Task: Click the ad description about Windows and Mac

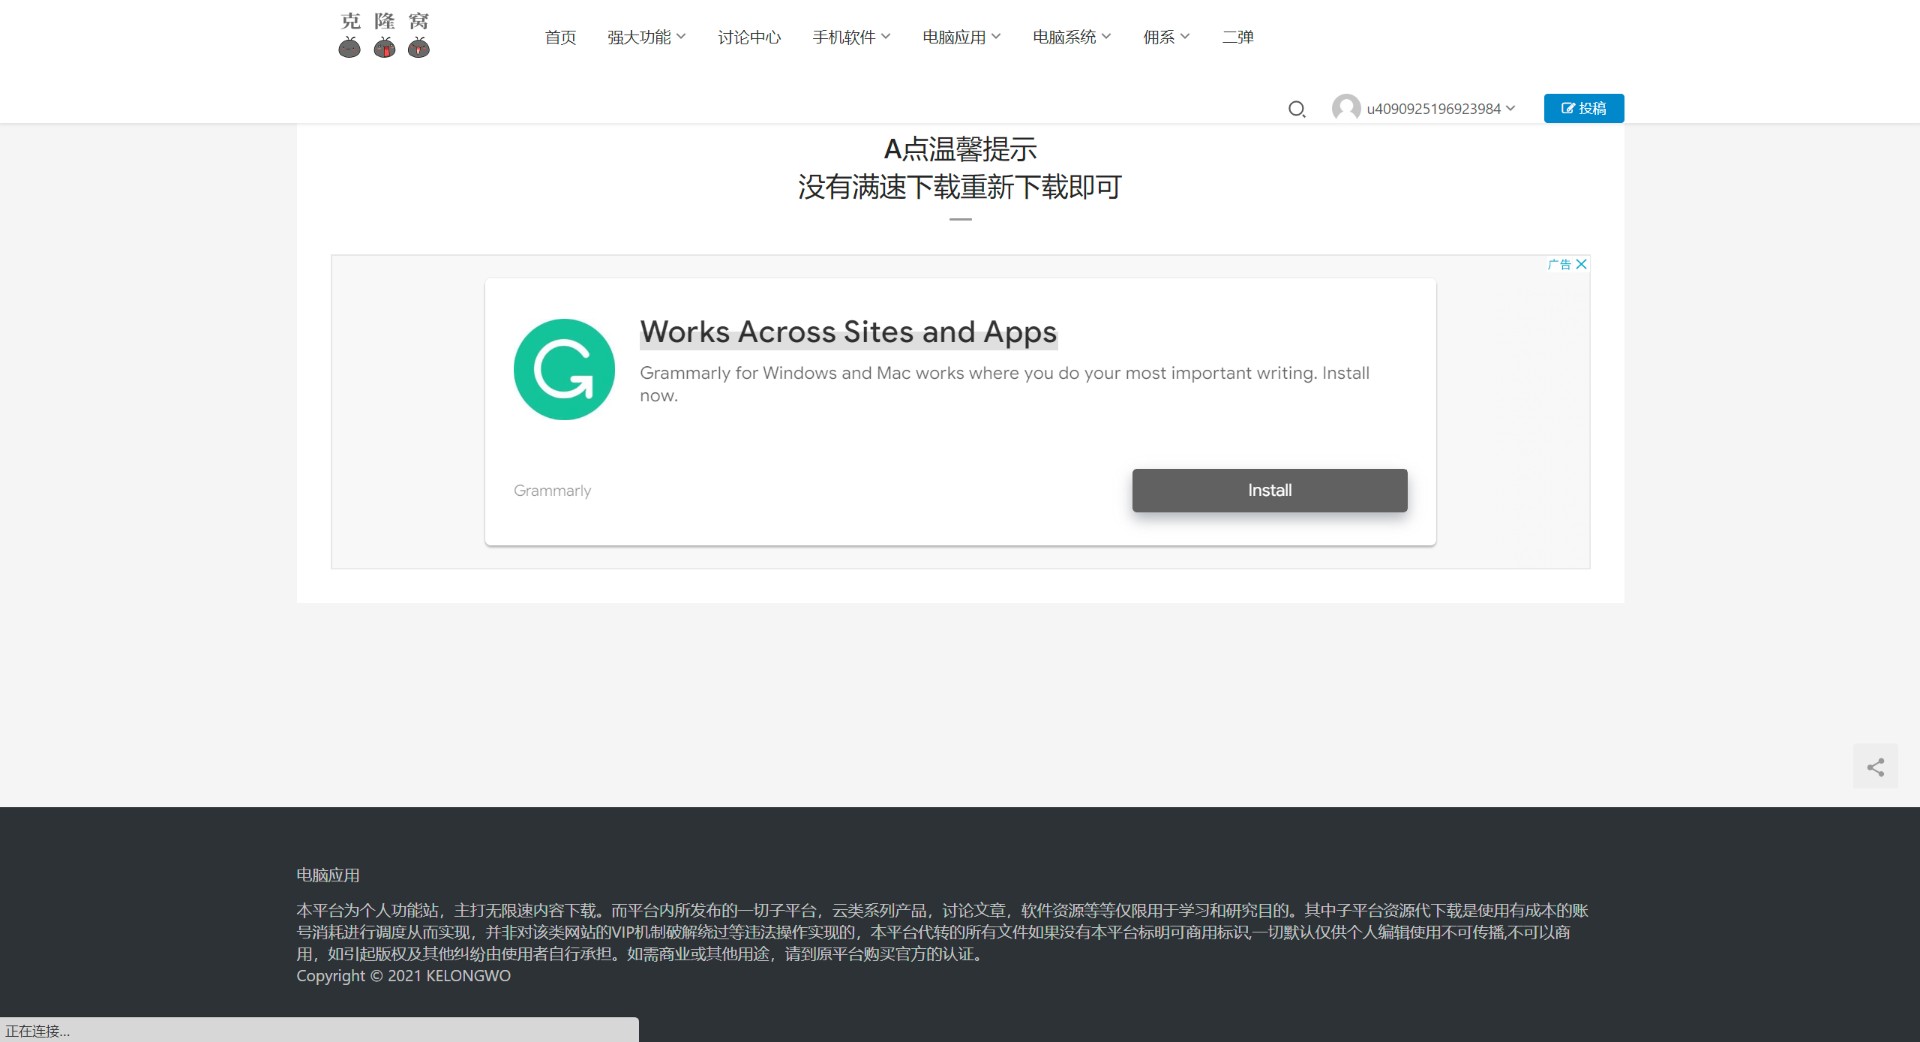Action: tap(1004, 384)
